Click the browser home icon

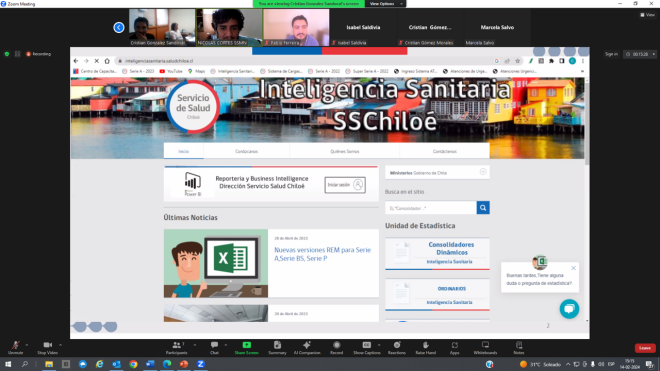point(107,61)
